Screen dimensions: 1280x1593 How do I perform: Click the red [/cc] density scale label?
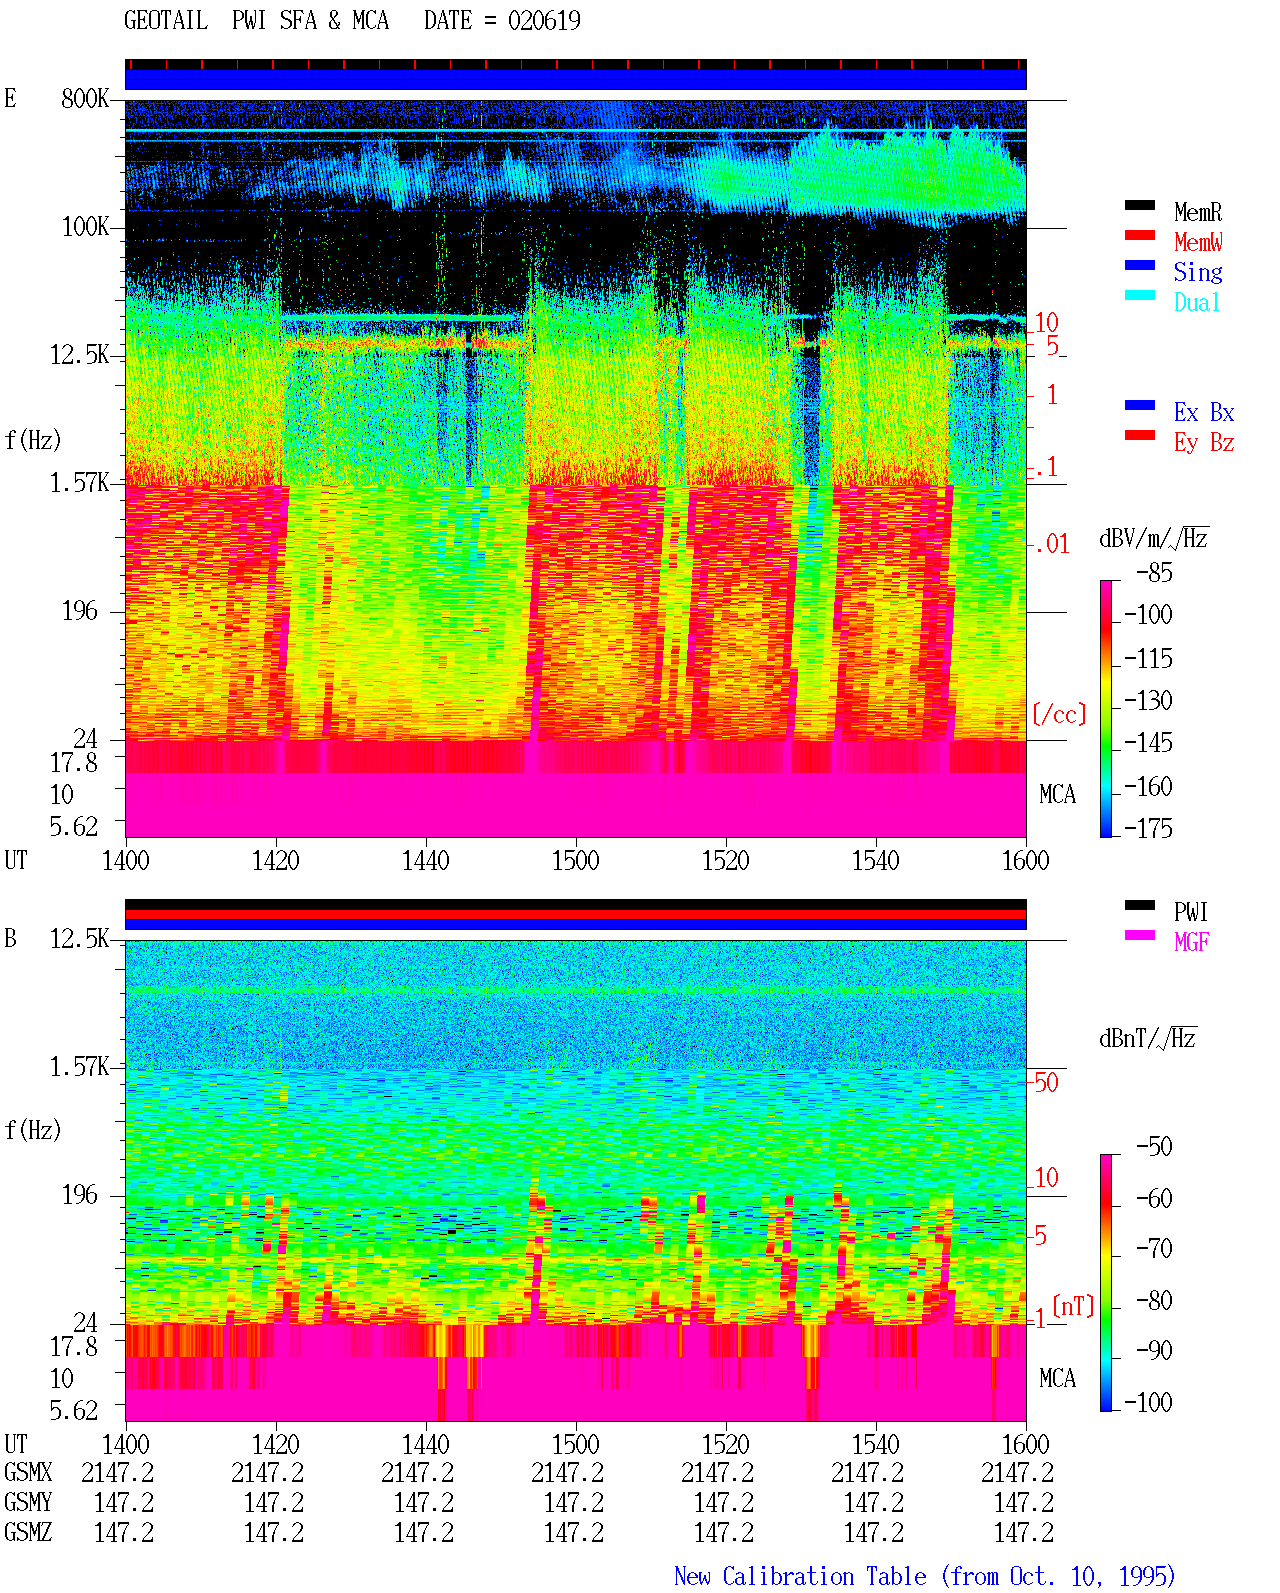(1059, 715)
